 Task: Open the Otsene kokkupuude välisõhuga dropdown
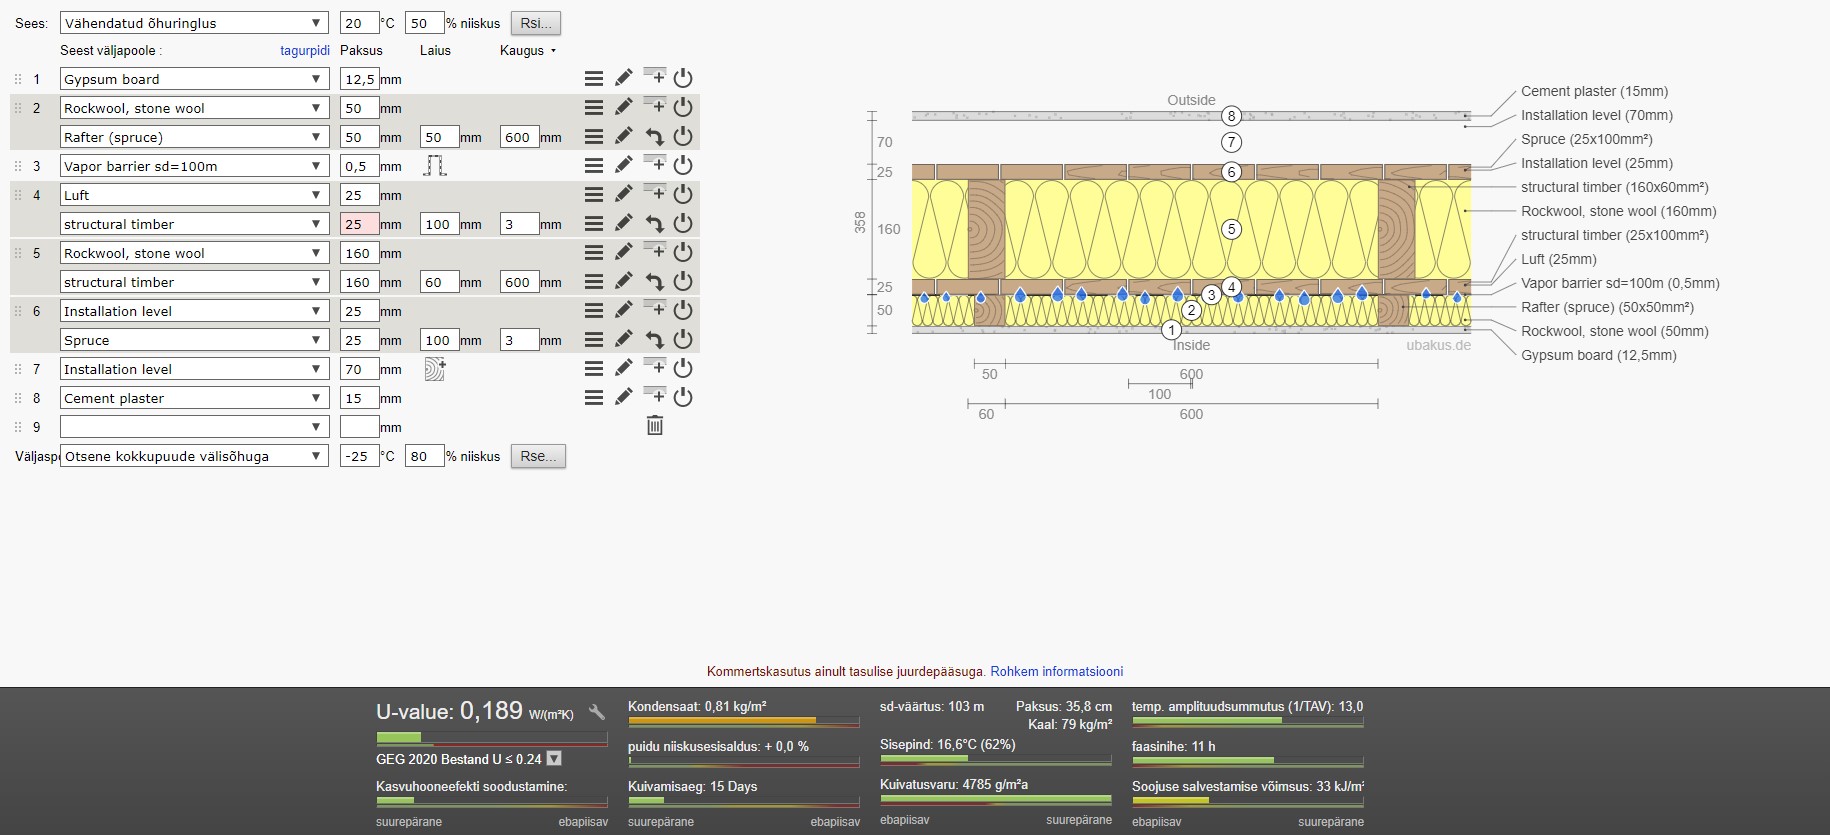pyautogui.click(x=194, y=456)
